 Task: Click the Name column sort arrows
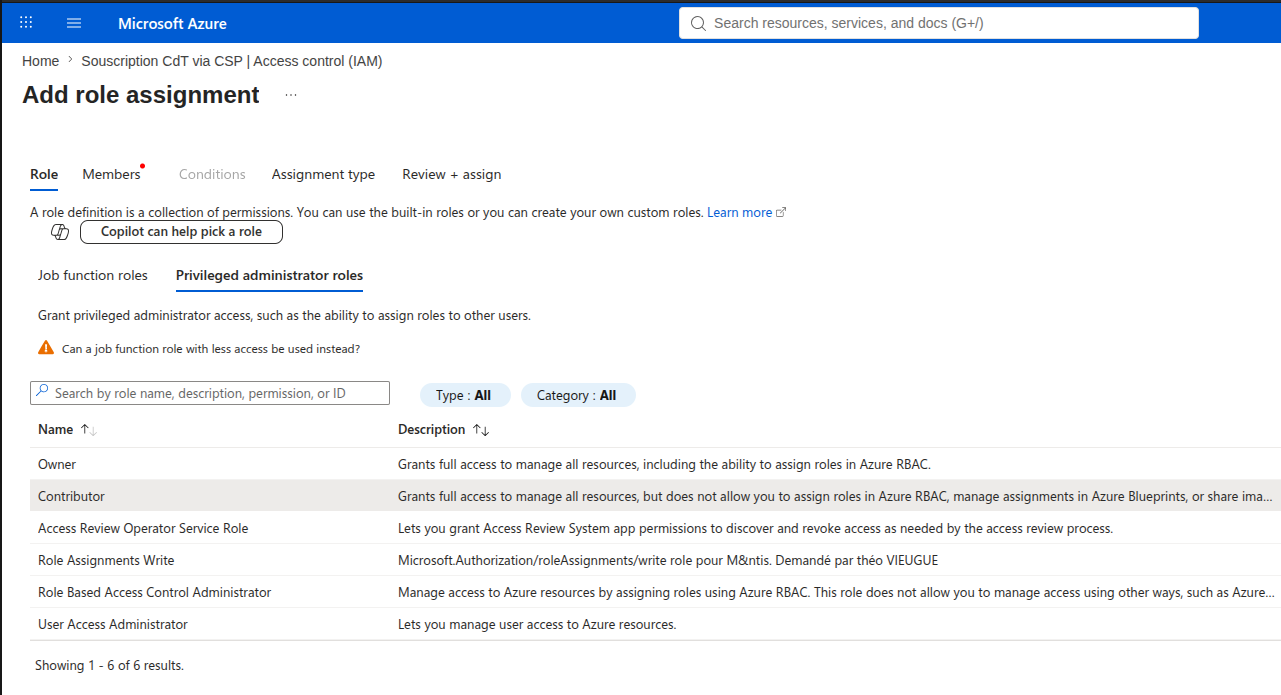coord(88,430)
